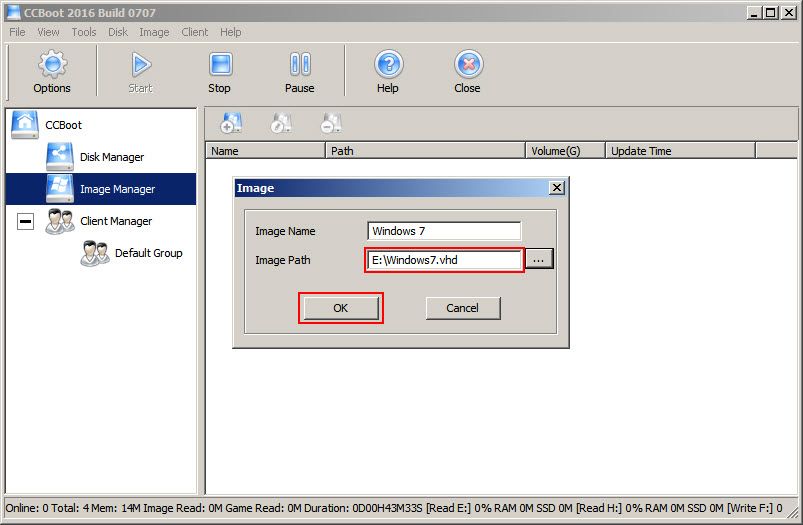Click the 'Image Name' label
This screenshot has height=525, width=803.
click(x=285, y=231)
